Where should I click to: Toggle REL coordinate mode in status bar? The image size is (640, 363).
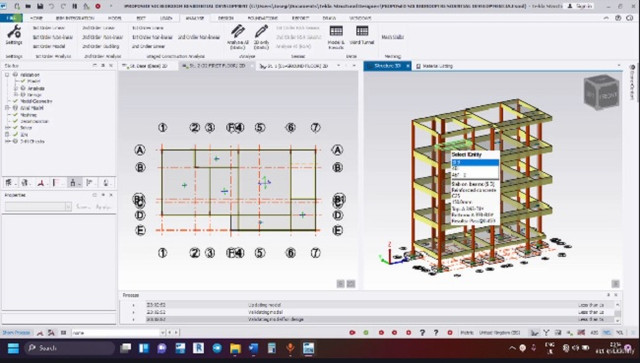(x=607, y=333)
